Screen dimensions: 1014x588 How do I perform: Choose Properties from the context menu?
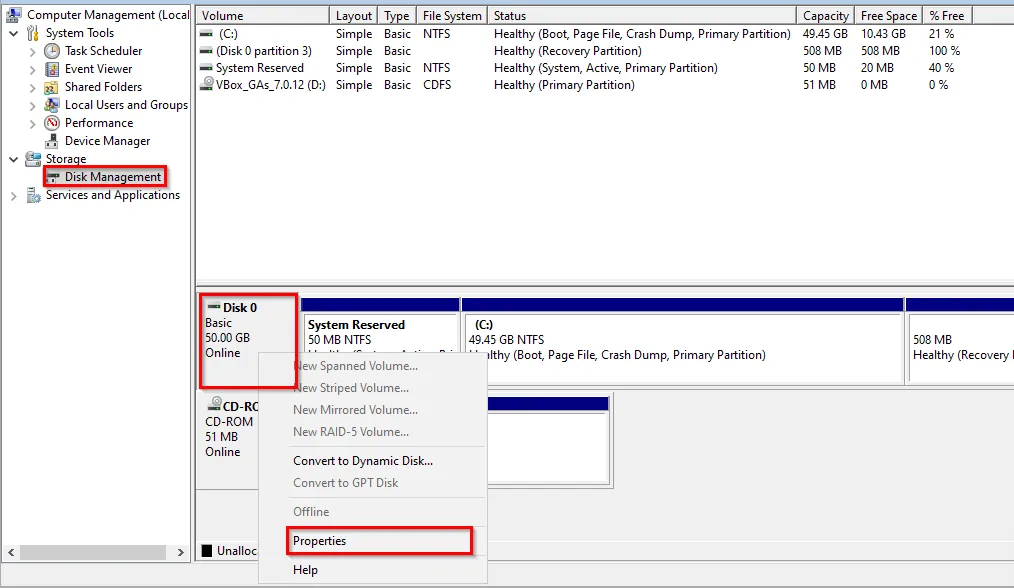(x=319, y=541)
